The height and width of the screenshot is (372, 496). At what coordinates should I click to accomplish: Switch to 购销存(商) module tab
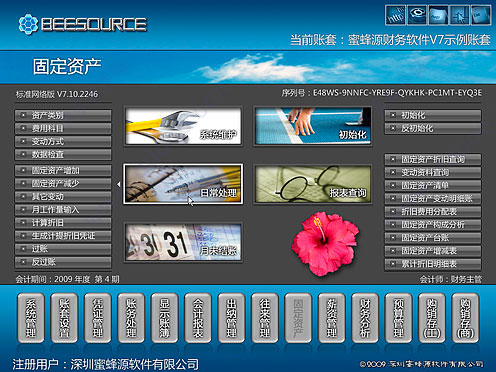(x=465, y=318)
